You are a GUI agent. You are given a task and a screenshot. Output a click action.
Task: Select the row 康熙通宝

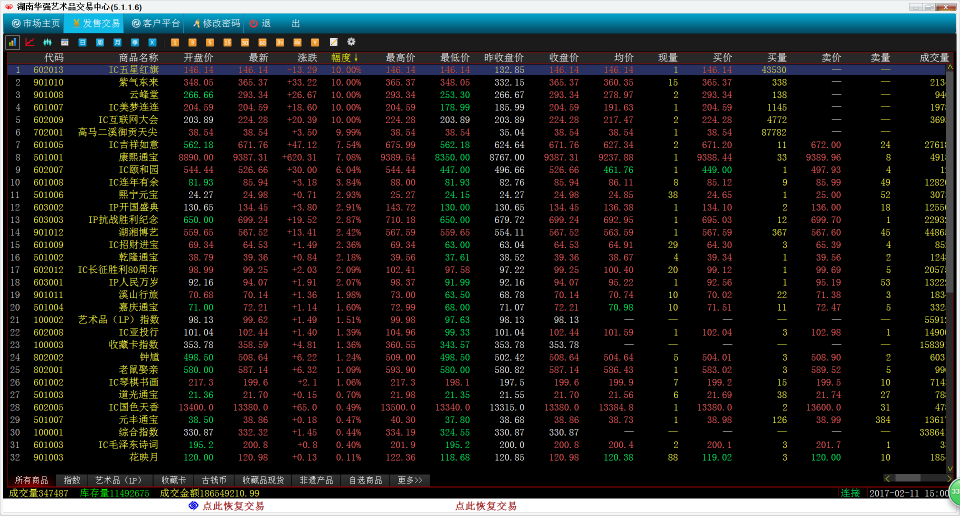coord(478,157)
